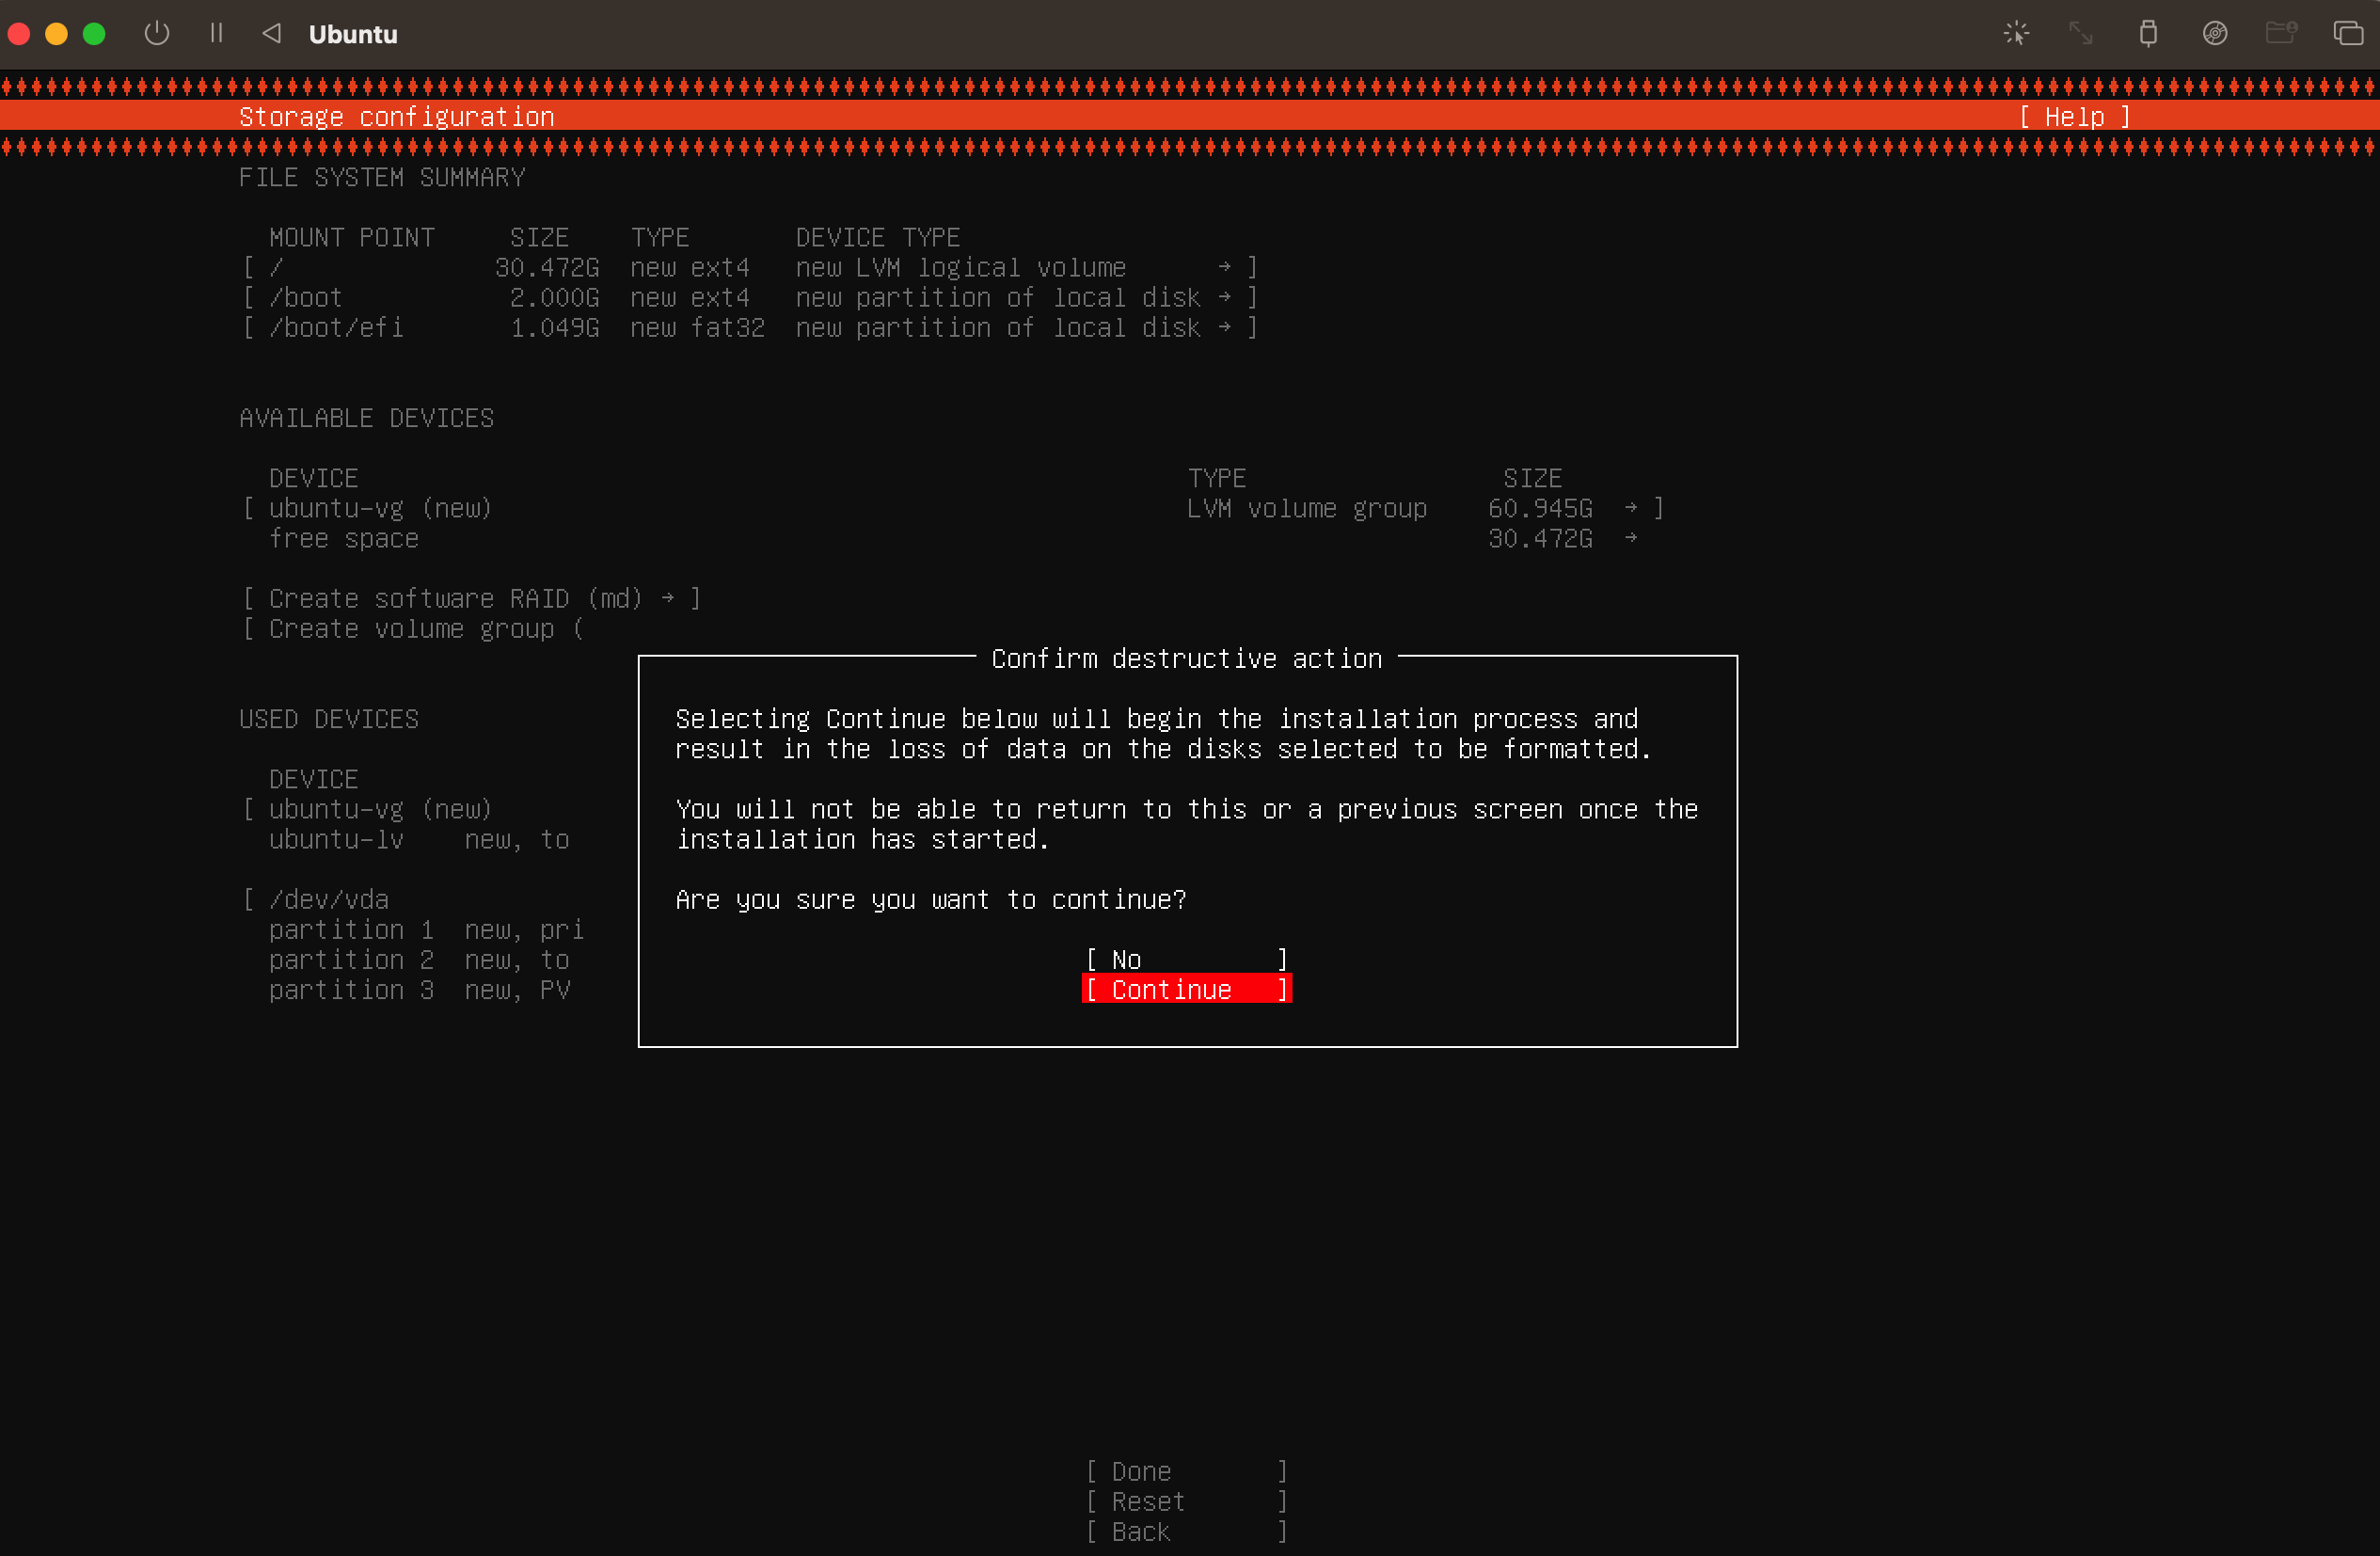
Task: Open ubuntu-vg LVM volume group entry
Action: pyautogui.click(x=380, y=508)
